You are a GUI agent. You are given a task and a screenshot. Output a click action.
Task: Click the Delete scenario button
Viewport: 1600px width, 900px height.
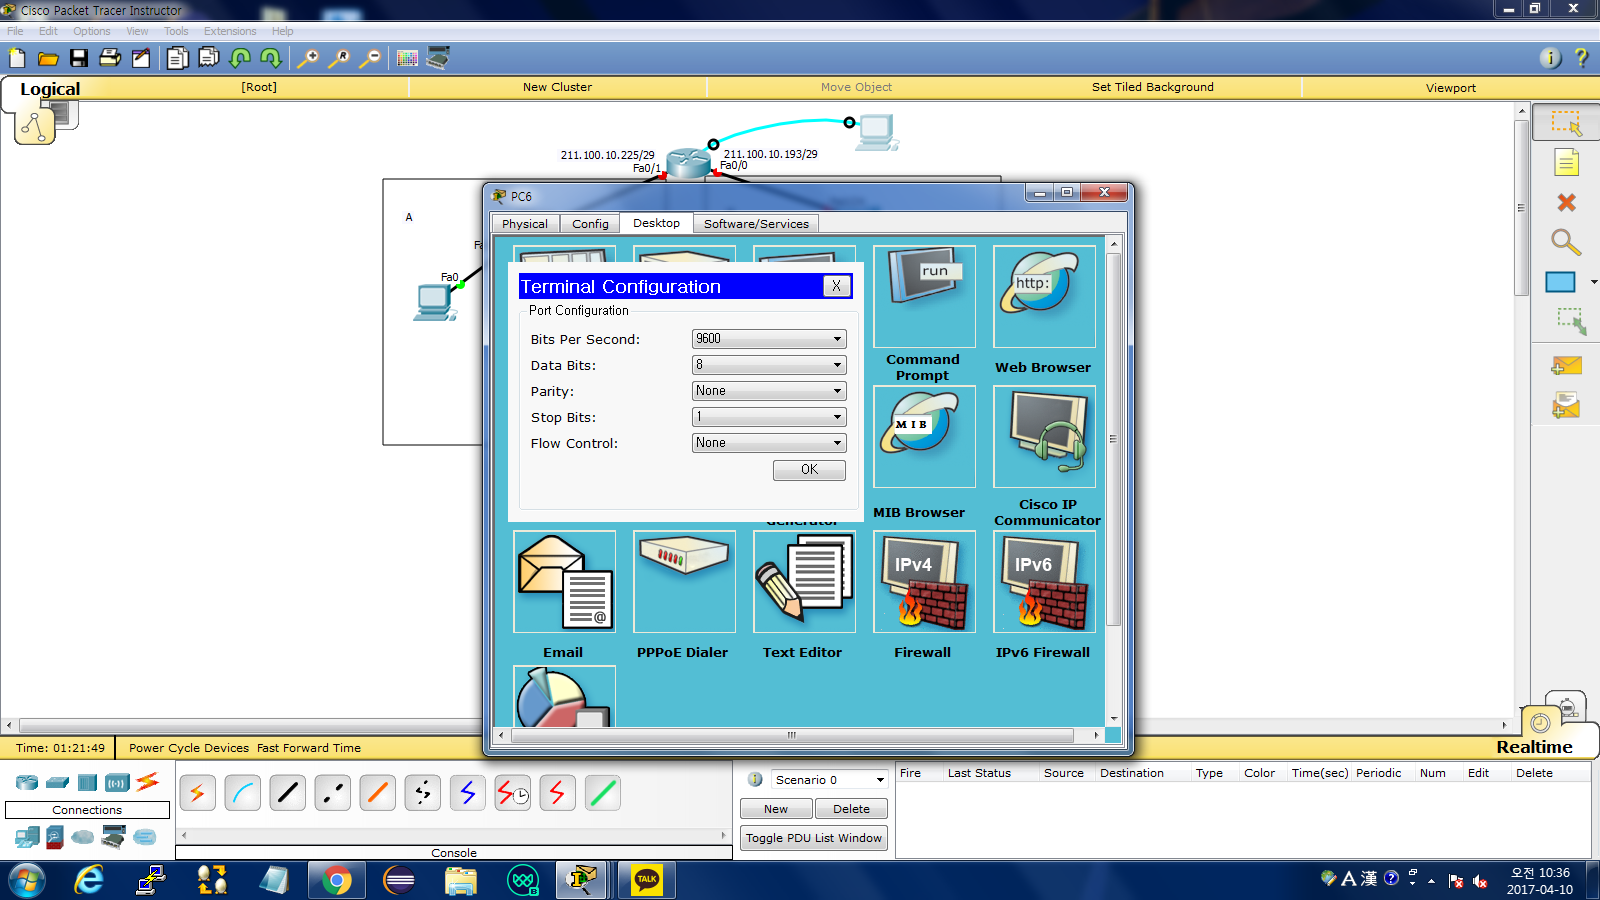pyautogui.click(x=851, y=809)
